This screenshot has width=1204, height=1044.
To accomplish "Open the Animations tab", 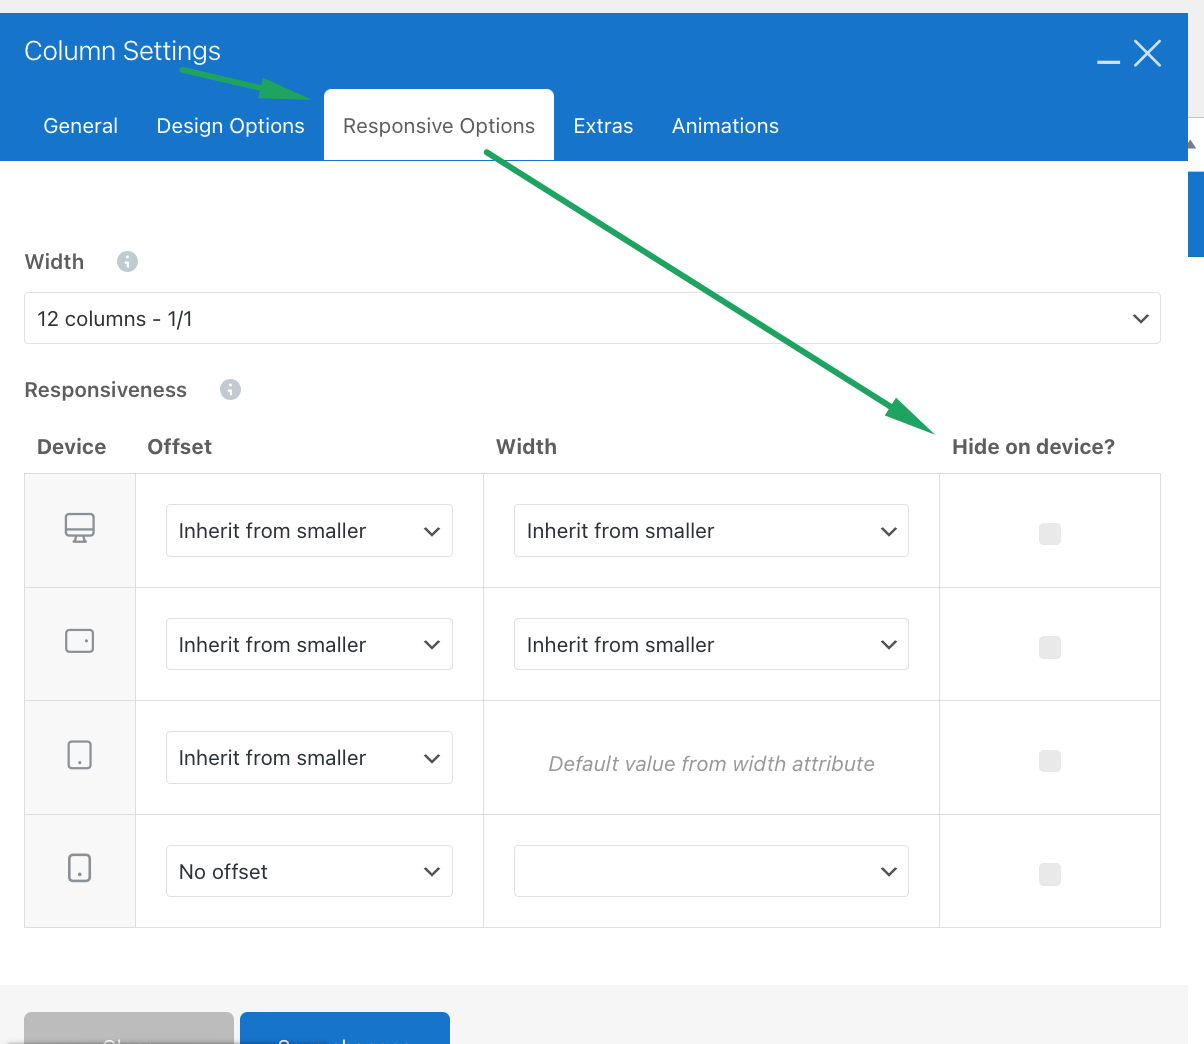I will click(x=725, y=126).
